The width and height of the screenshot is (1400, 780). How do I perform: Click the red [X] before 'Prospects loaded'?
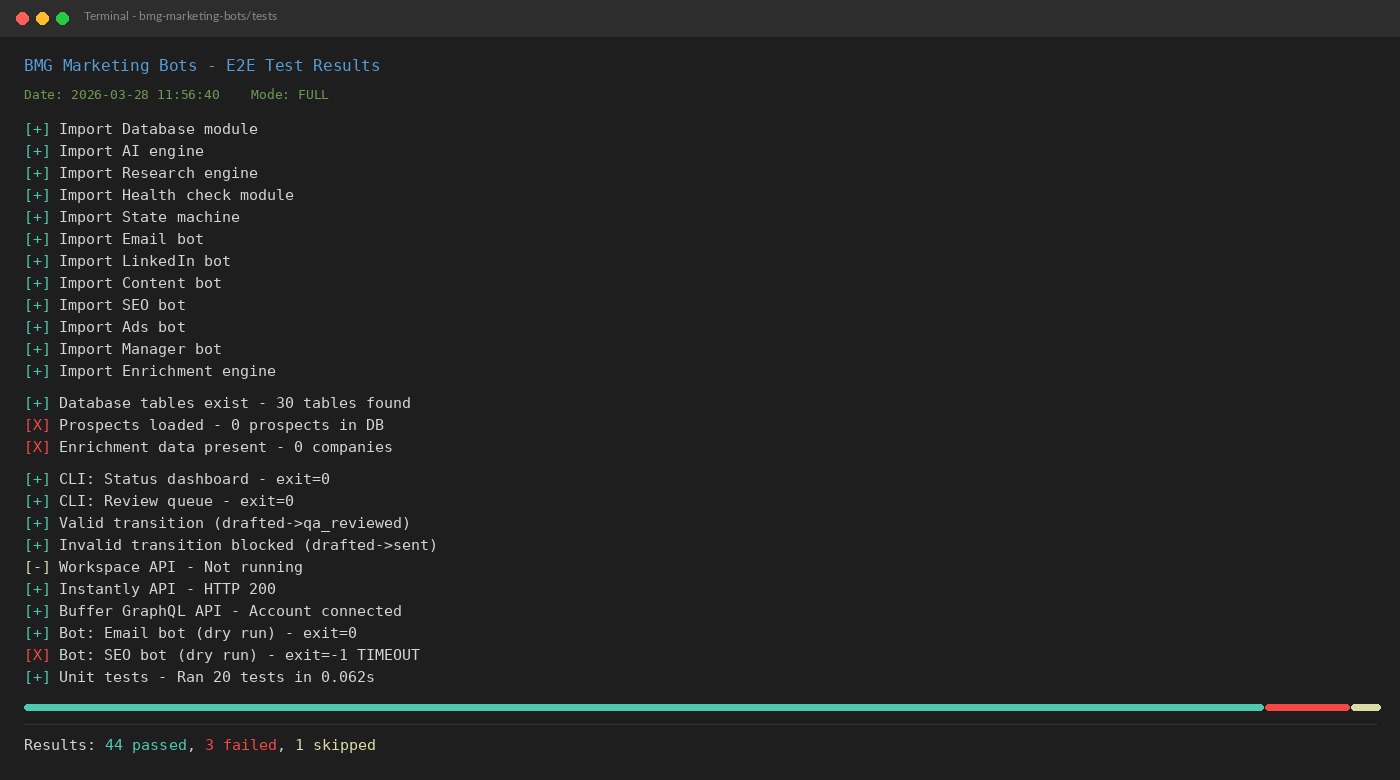coord(37,425)
